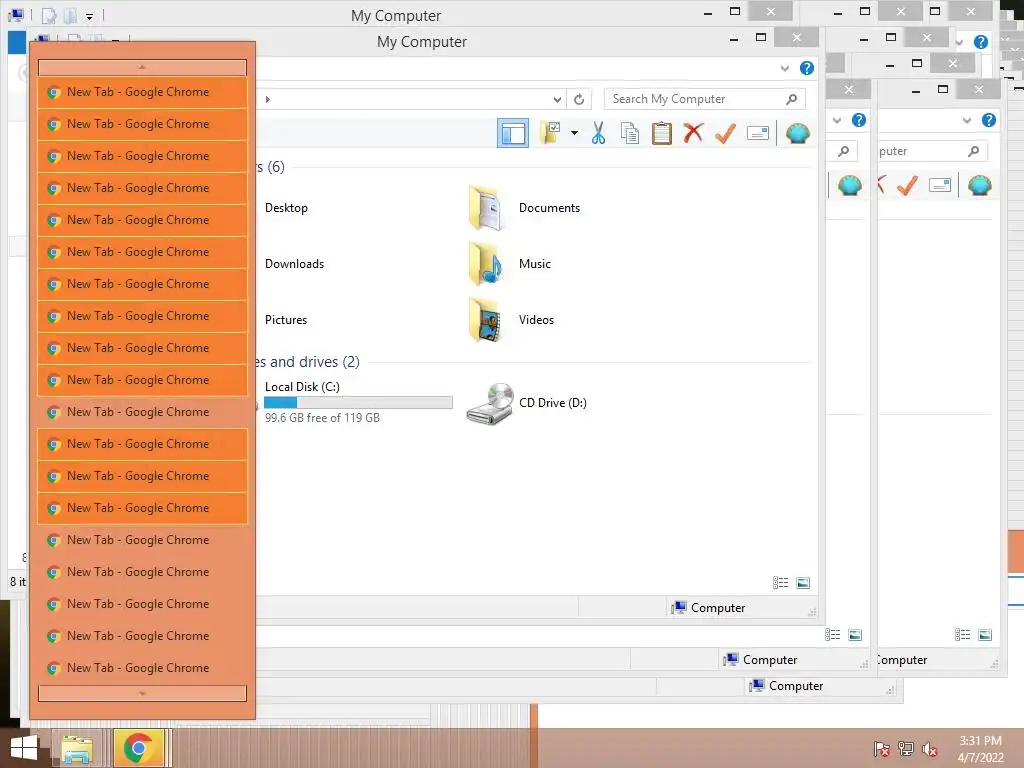1024x768 pixels.
Task: Open the Music folder icon
Action: [x=485, y=264]
